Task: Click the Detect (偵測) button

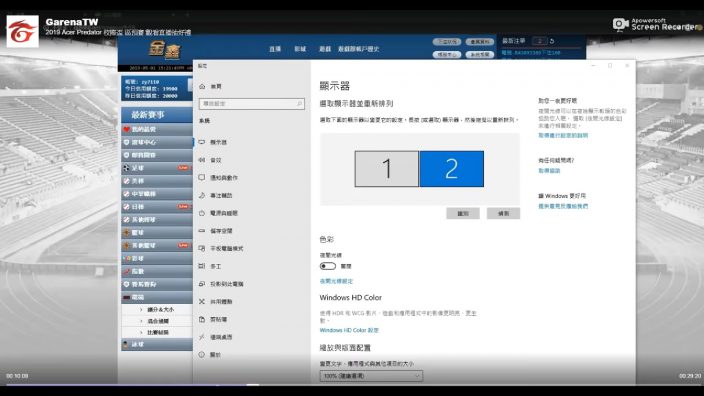Action: [503, 213]
